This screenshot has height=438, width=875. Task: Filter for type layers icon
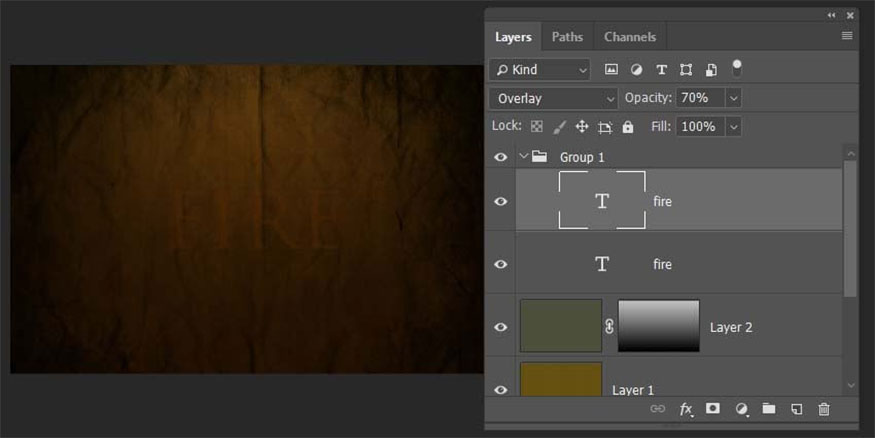click(x=661, y=70)
